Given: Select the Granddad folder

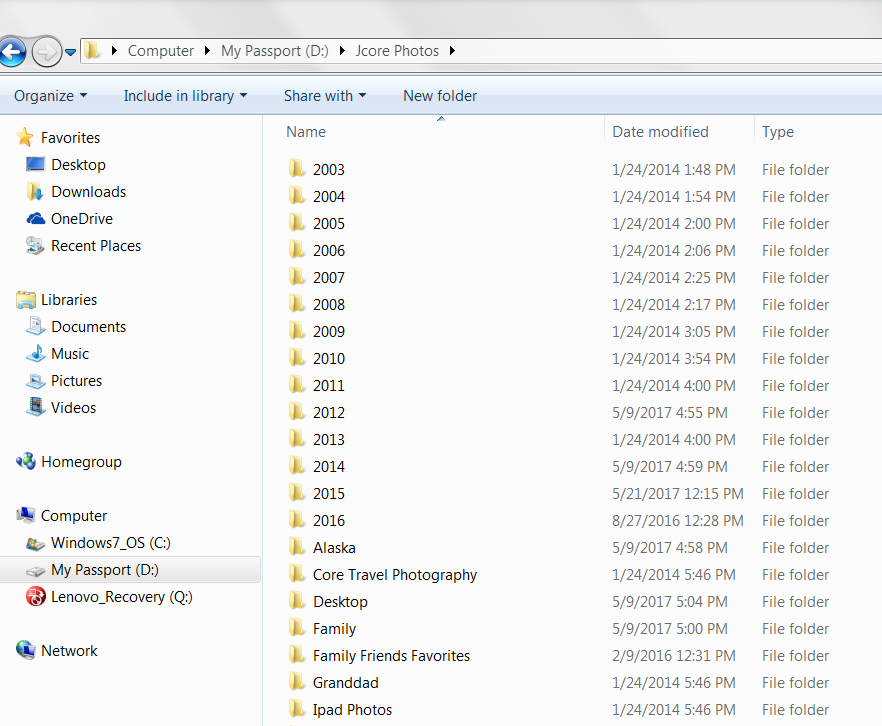Looking at the screenshot, I should 345,683.
